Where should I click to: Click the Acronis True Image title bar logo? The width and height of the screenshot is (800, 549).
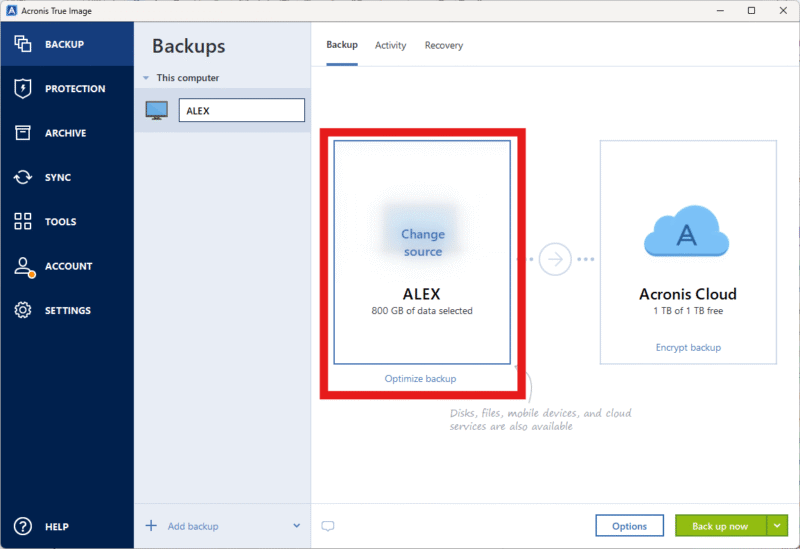pos(11,10)
